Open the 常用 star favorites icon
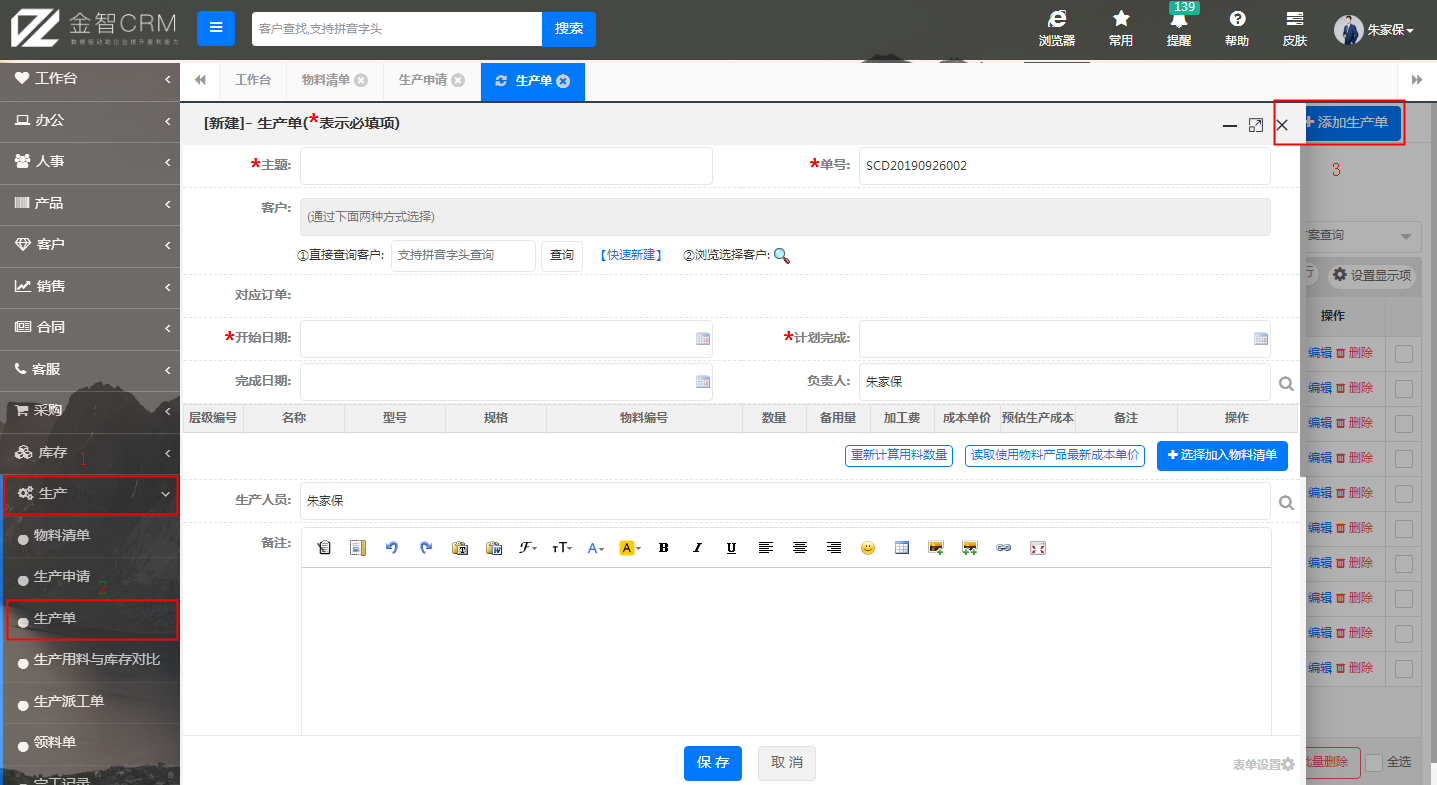 [1121, 29]
